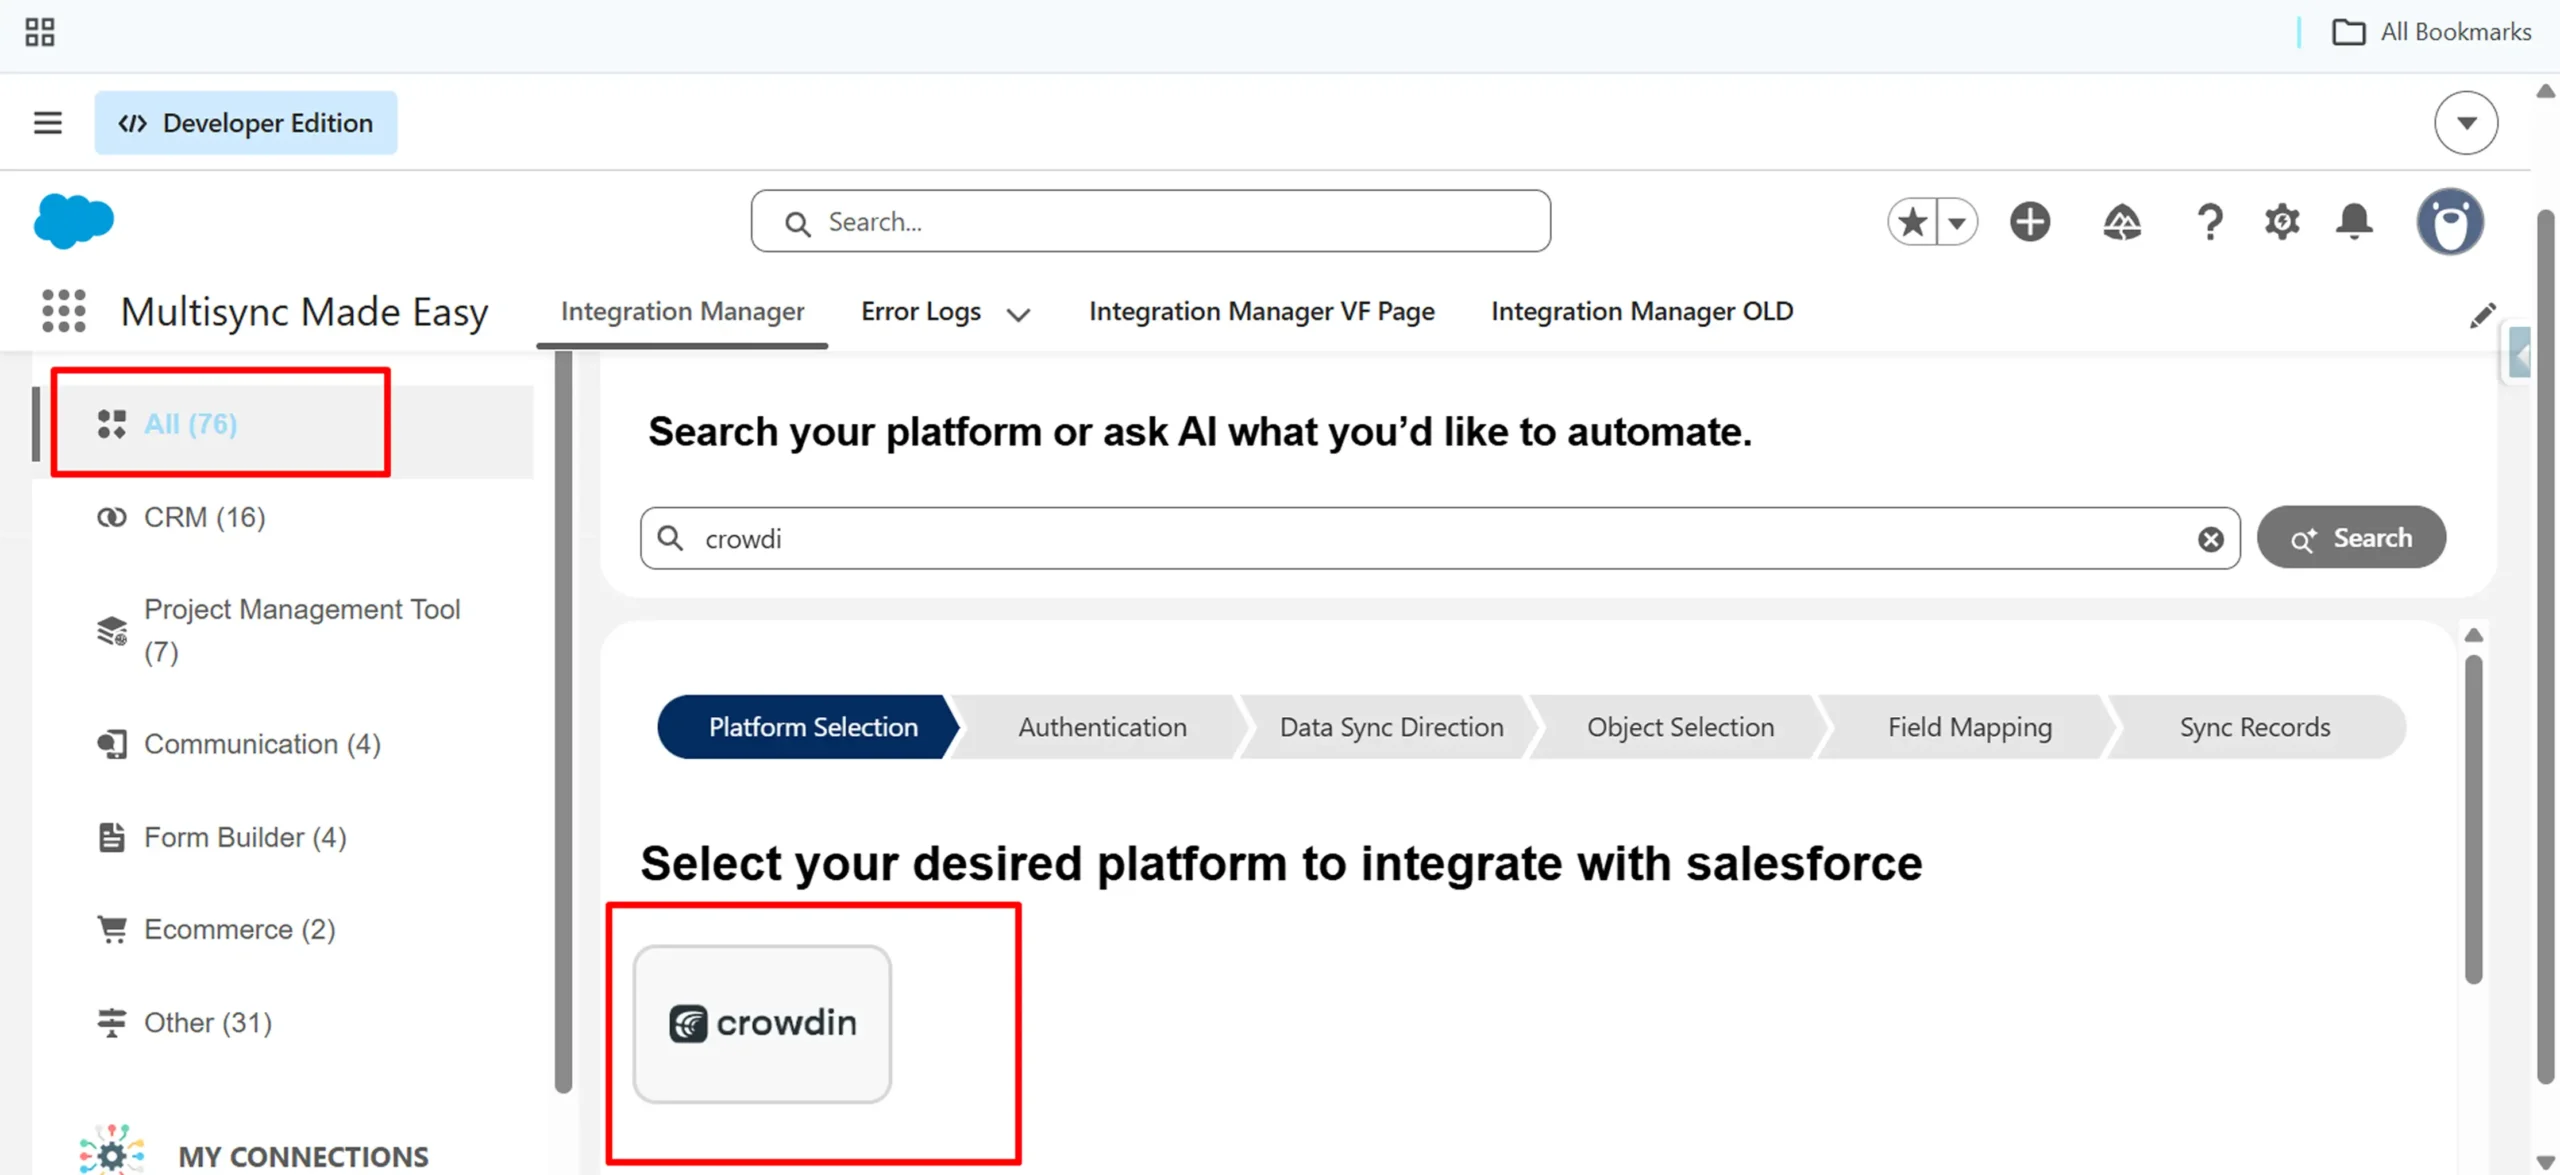Open the notifications bell
The image size is (2560, 1175).
pyautogui.click(x=2354, y=221)
